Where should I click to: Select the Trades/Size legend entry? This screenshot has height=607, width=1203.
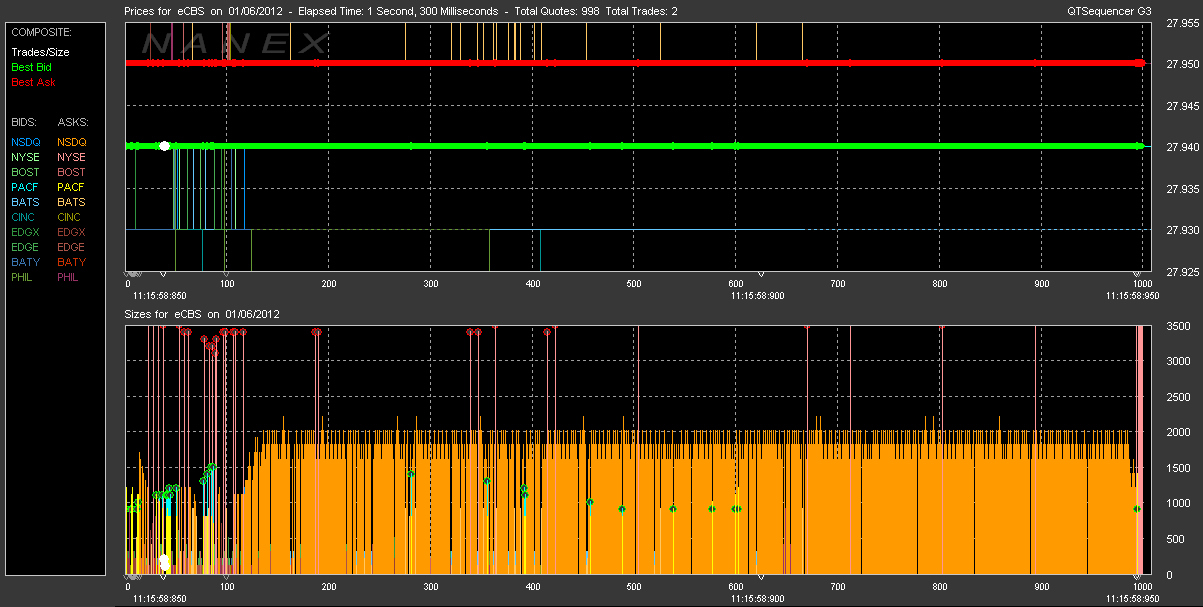[x=40, y=52]
